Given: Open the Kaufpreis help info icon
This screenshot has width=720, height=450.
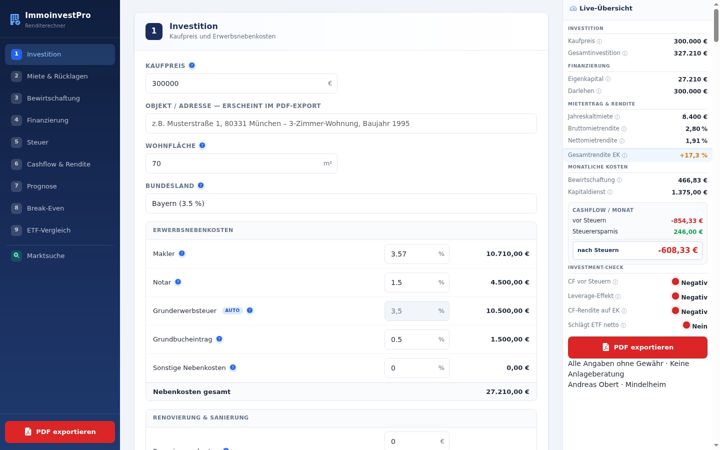Looking at the screenshot, I should coord(192,66).
